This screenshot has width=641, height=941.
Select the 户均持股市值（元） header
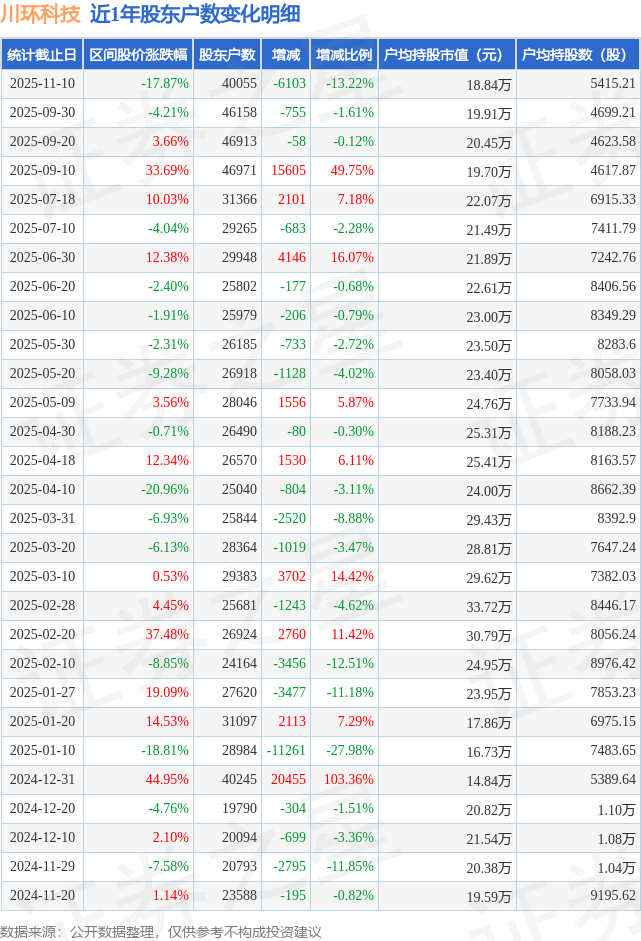pos(445,55)
